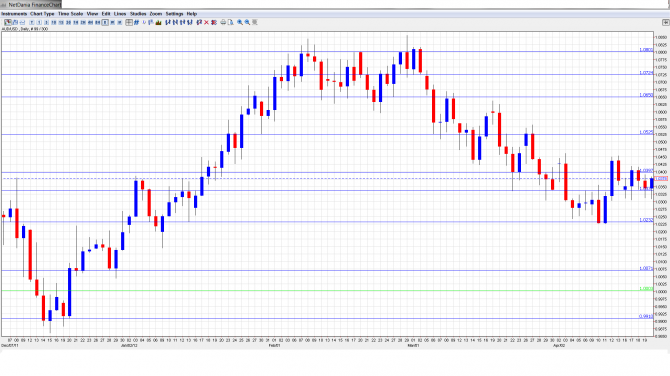Select the tick (T) time scale button

(x=32, y=22)
